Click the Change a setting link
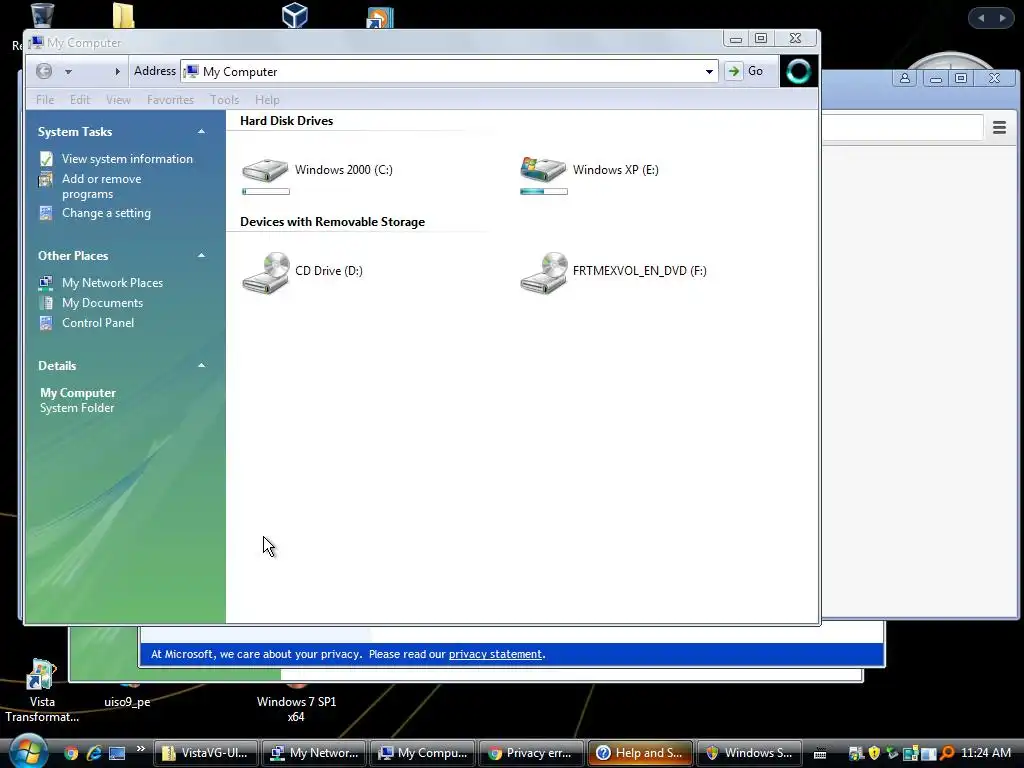This screenshot has height=768, width=1024. (106, 213)
